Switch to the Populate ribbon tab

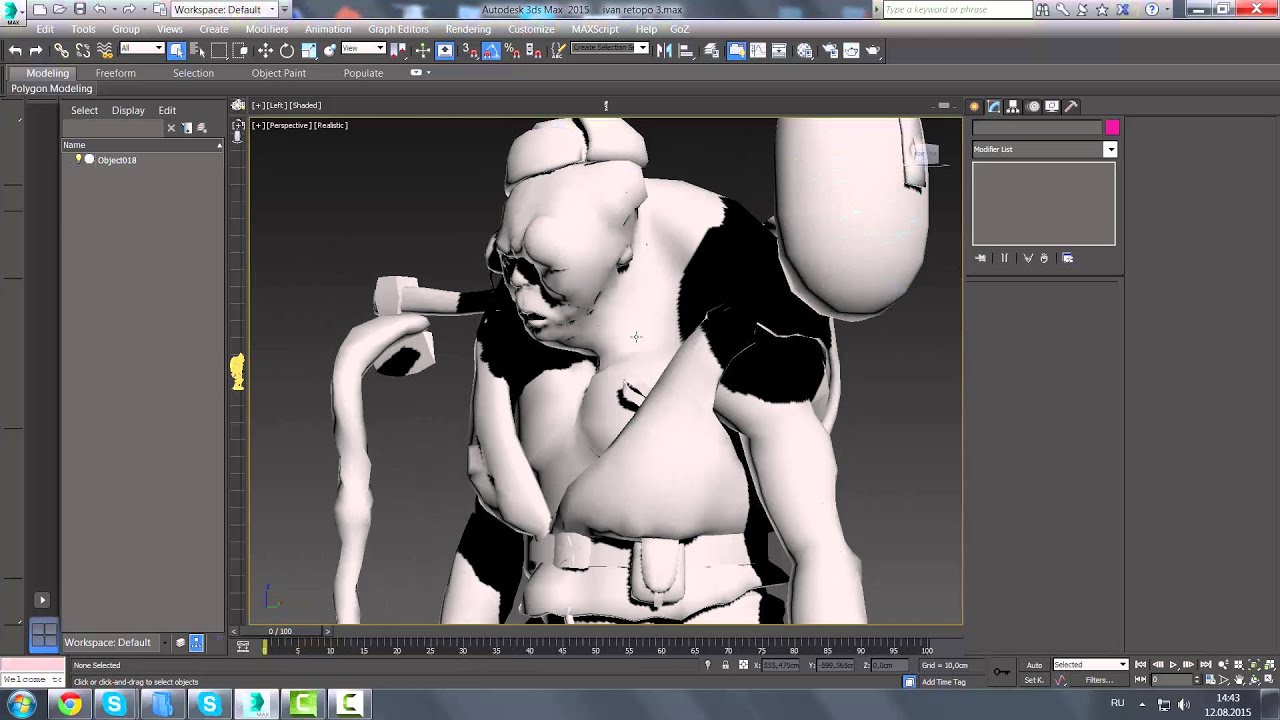[363, 73]
